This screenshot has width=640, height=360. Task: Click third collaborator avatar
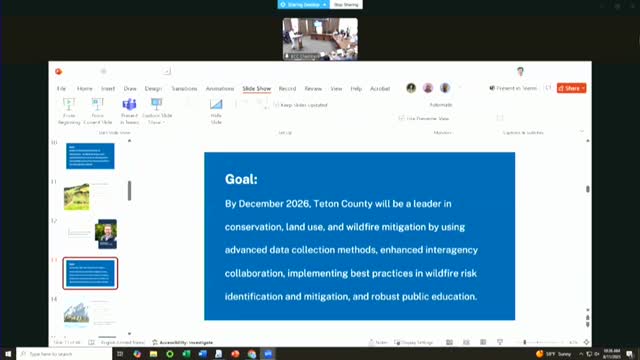[x=445, y=88]
